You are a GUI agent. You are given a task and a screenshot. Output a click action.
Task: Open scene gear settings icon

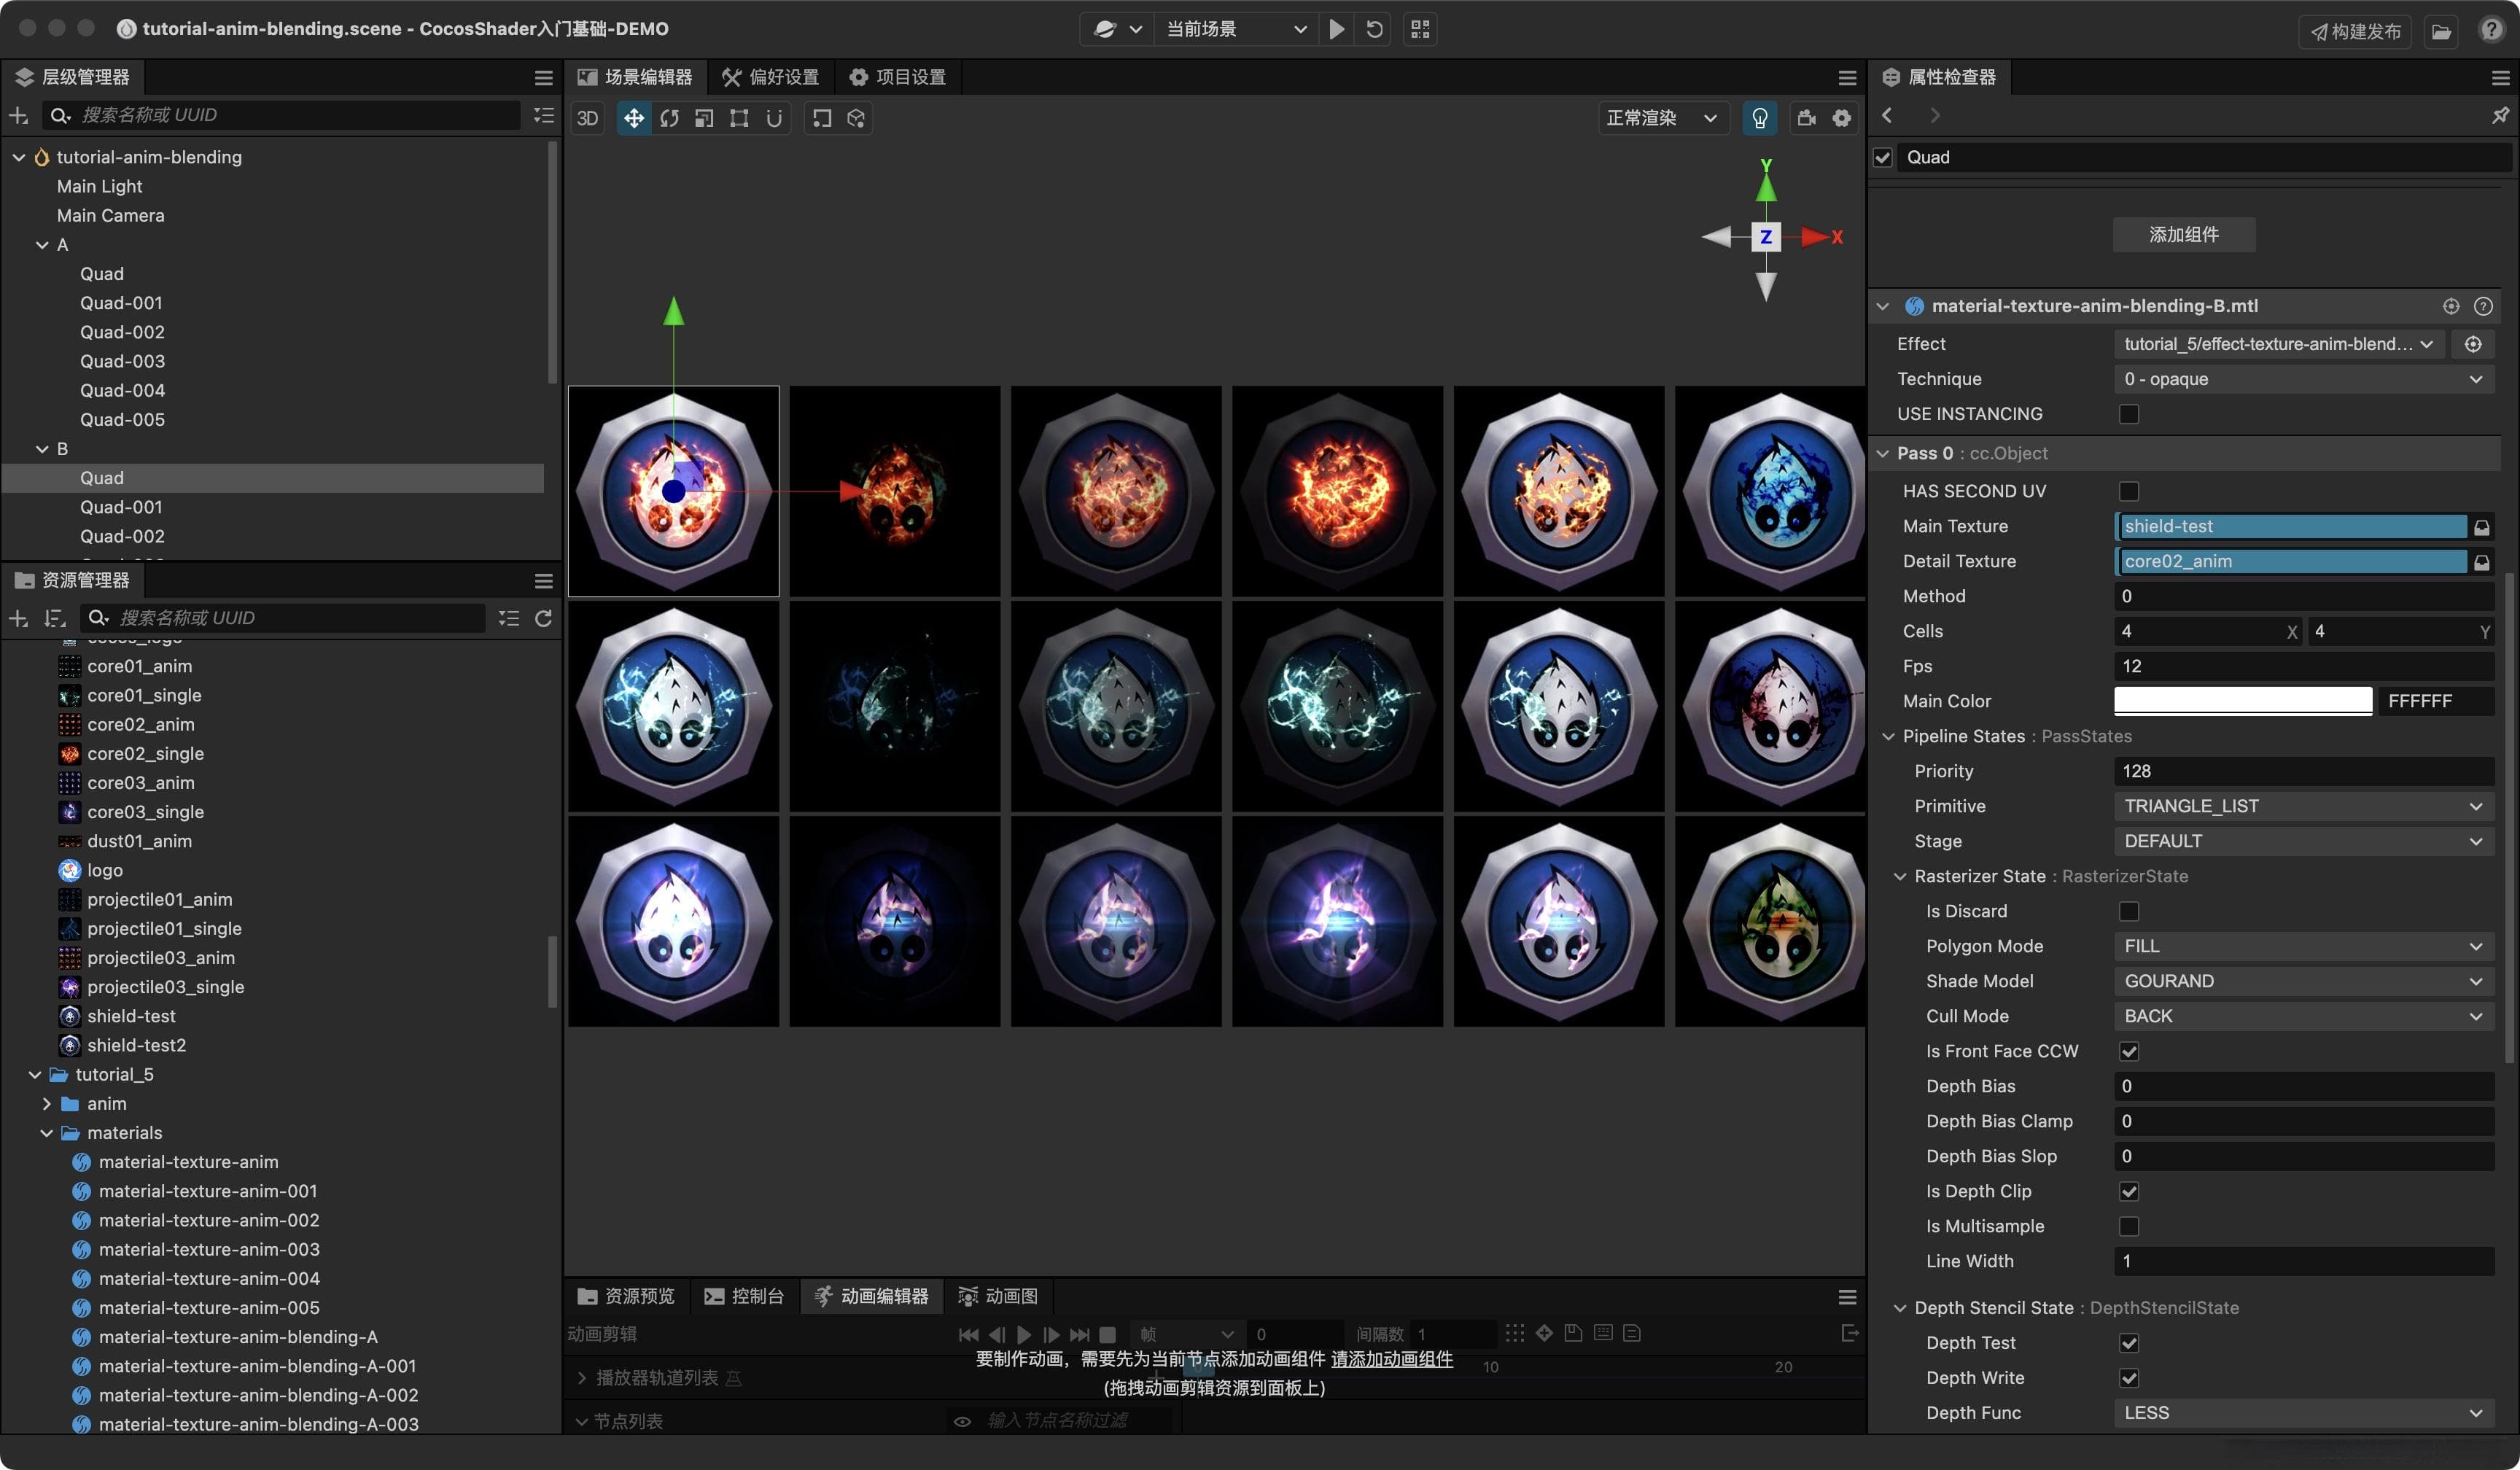1841,118
